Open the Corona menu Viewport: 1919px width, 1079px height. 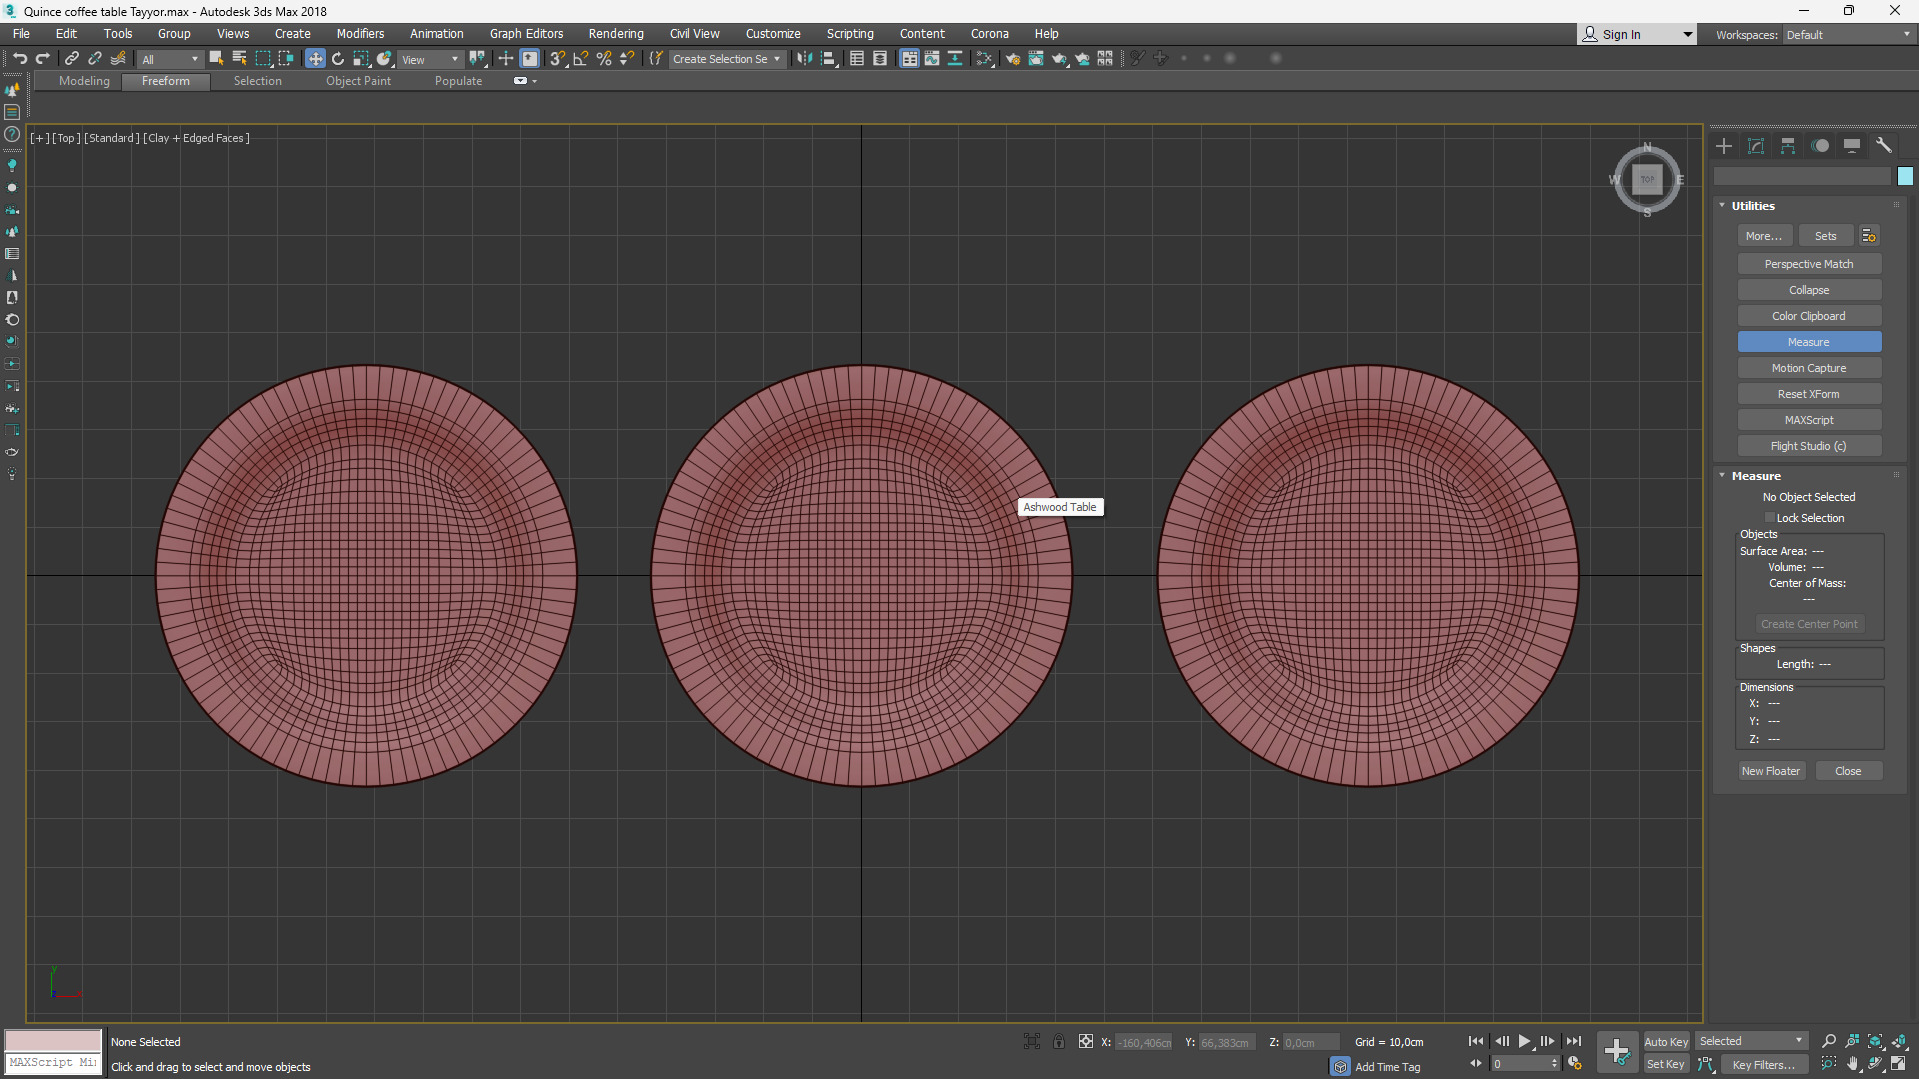point(989,34)
